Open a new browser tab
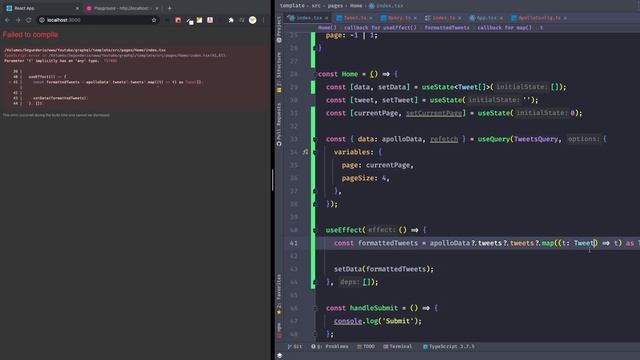Image resolution: width=640 pixels, height=360 pixels. coord(169,8)
